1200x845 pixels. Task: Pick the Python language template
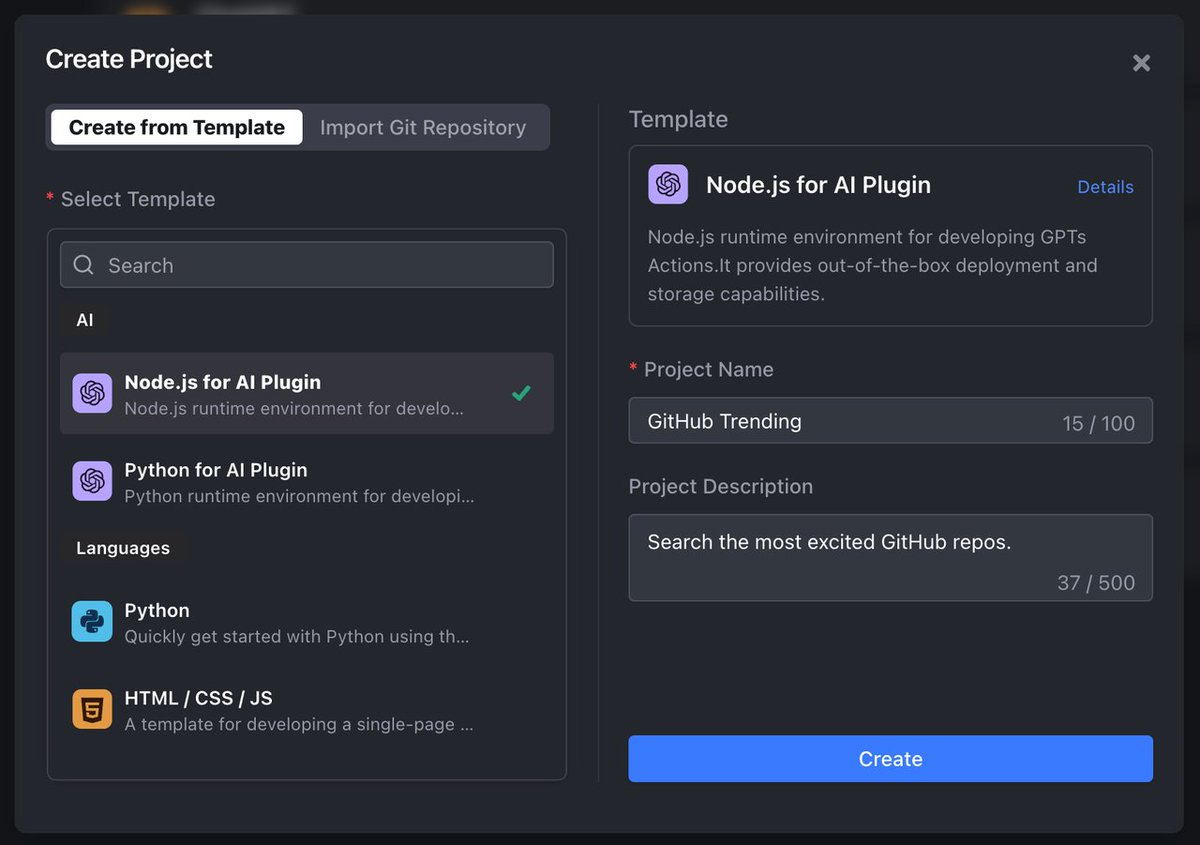click(x=300, y=621)
